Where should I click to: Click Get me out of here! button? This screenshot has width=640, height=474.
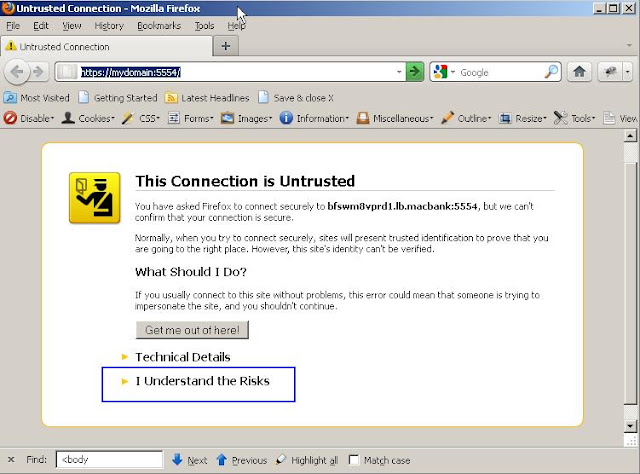192,330
